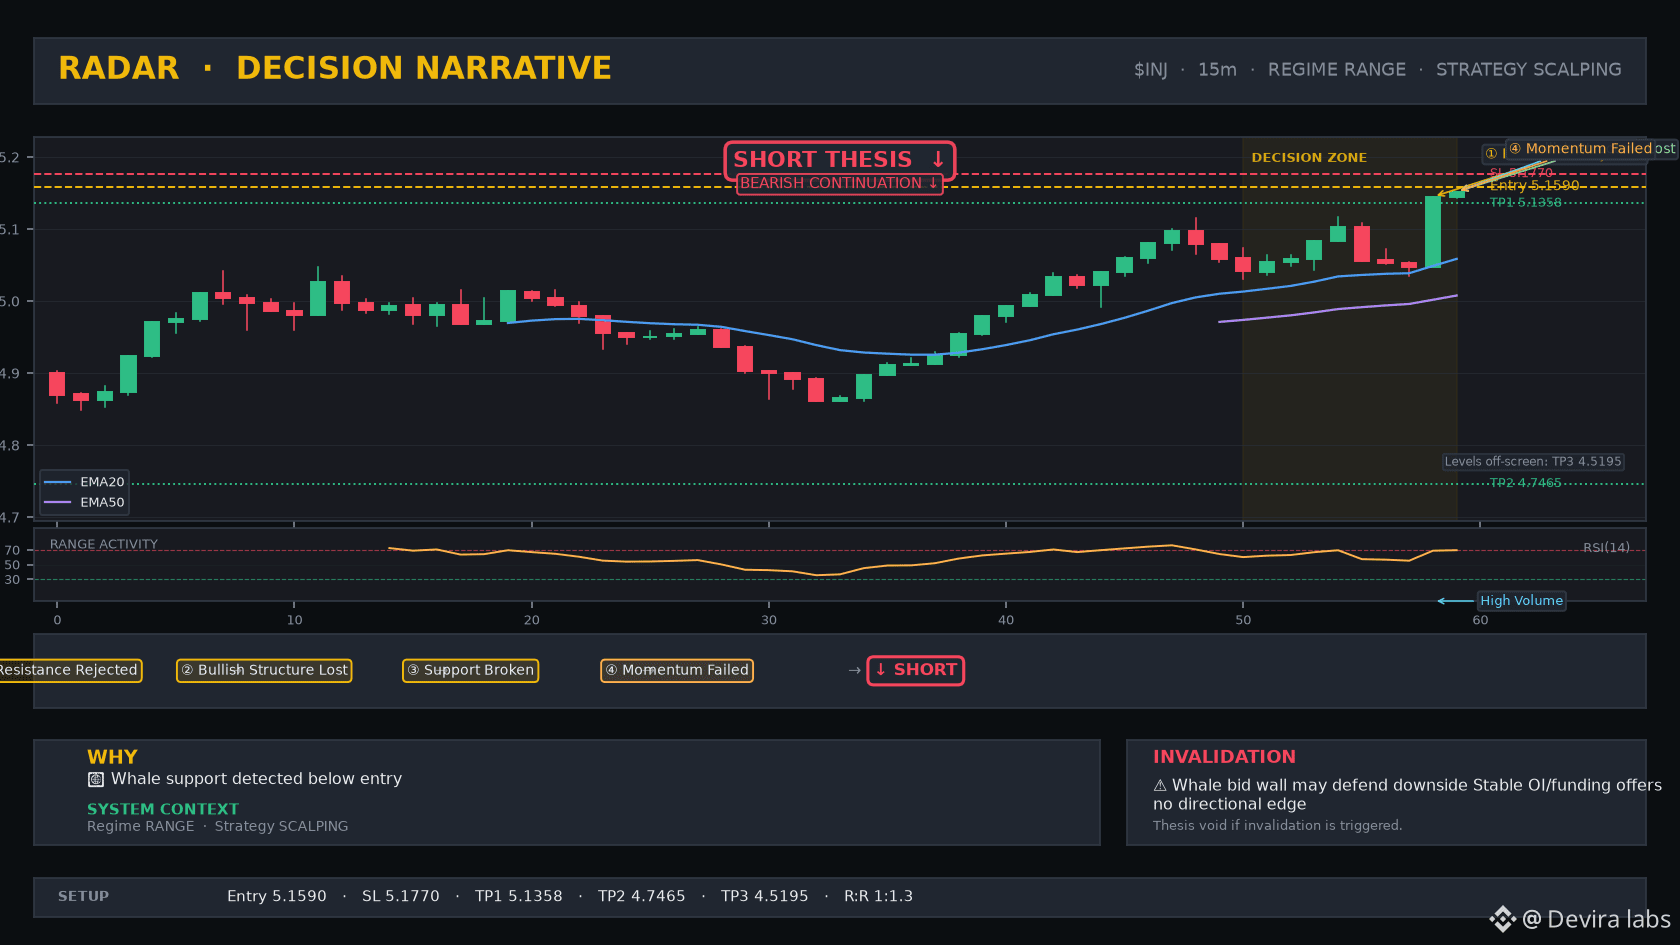This screenshot has width=1680, height=945.
Task: Click the High Volume label below the chart
Action: coord(1522,601)
